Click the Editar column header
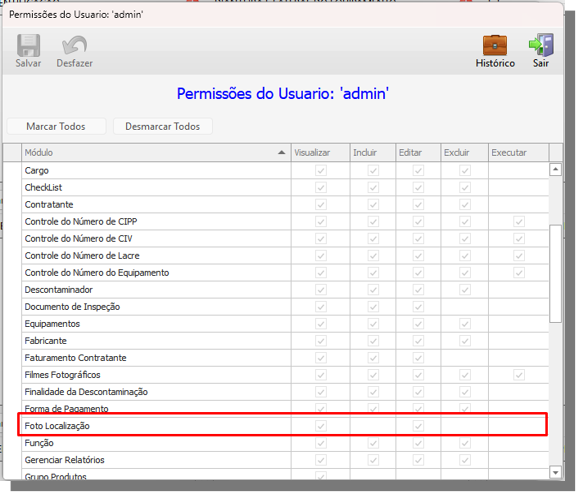The image size is (576, 492). pos(418,152)
